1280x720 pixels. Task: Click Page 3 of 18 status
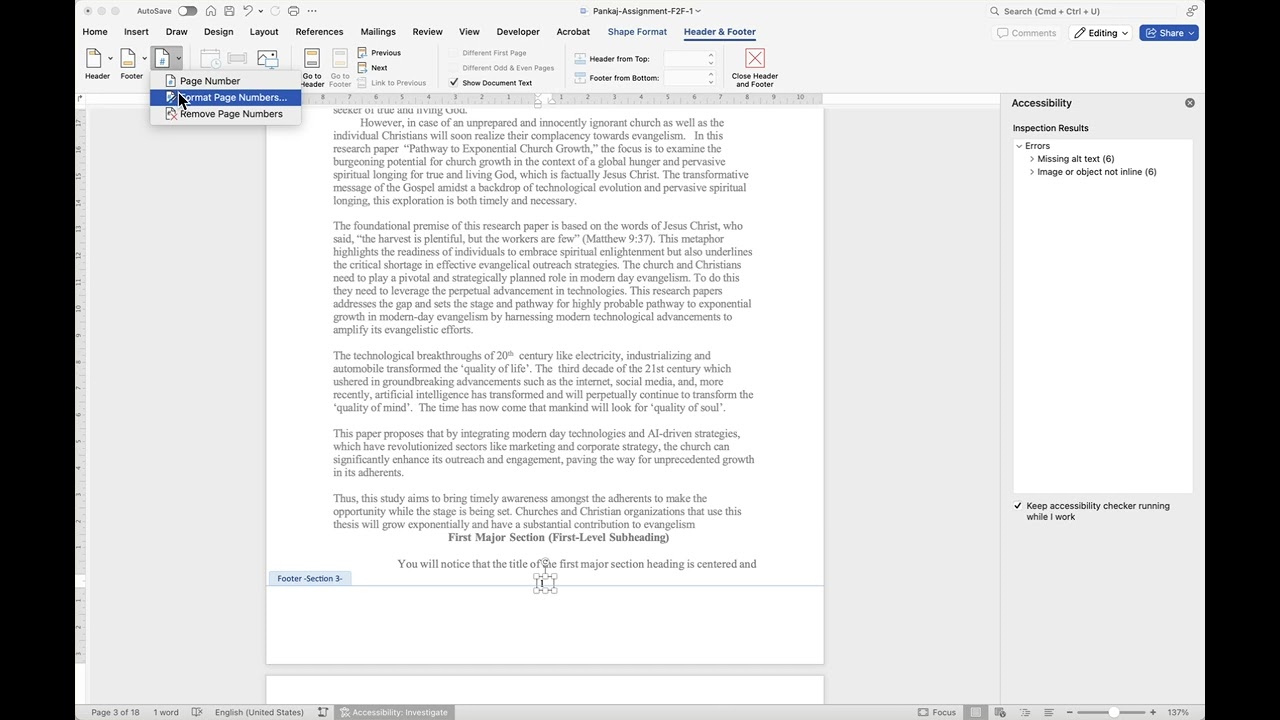pos(115,712)
